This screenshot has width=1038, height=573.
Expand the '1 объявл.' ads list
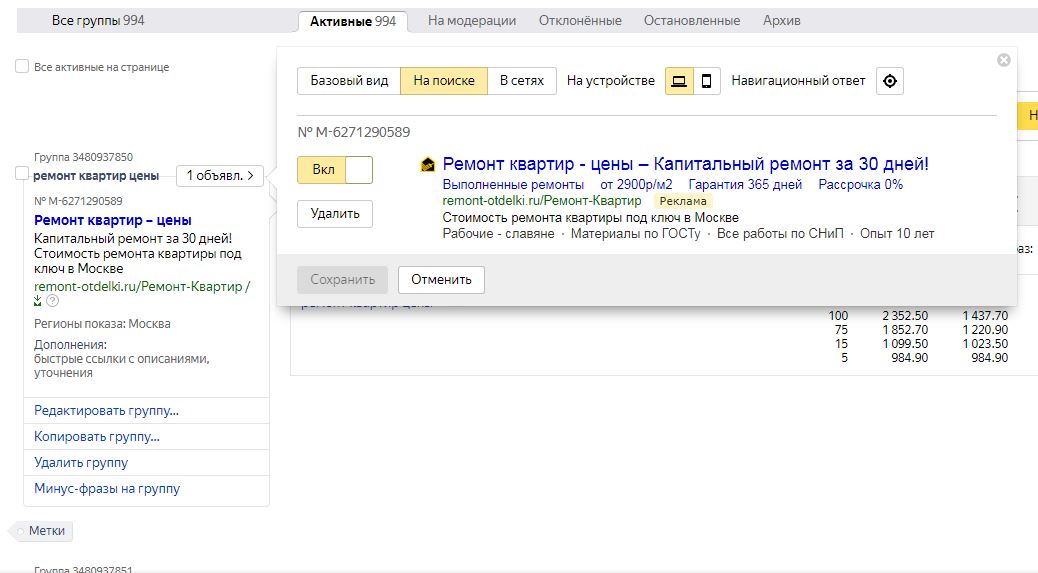click(220, 175)
